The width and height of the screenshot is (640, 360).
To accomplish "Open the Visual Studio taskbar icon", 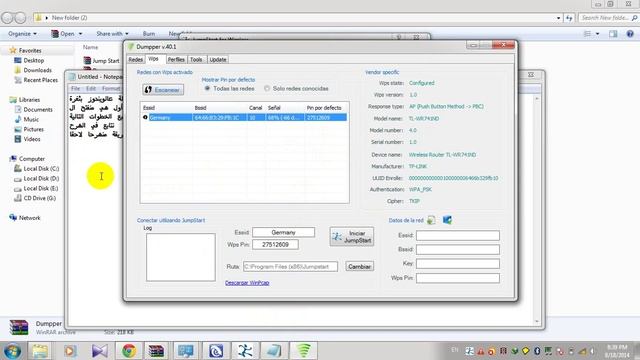I will (x=100, y=351).
